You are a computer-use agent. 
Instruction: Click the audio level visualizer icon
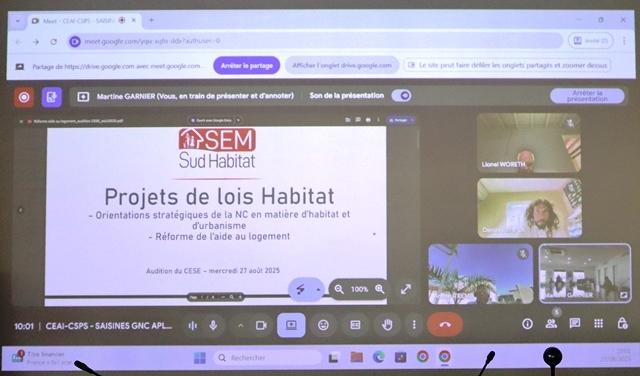(x=192, y=325)
